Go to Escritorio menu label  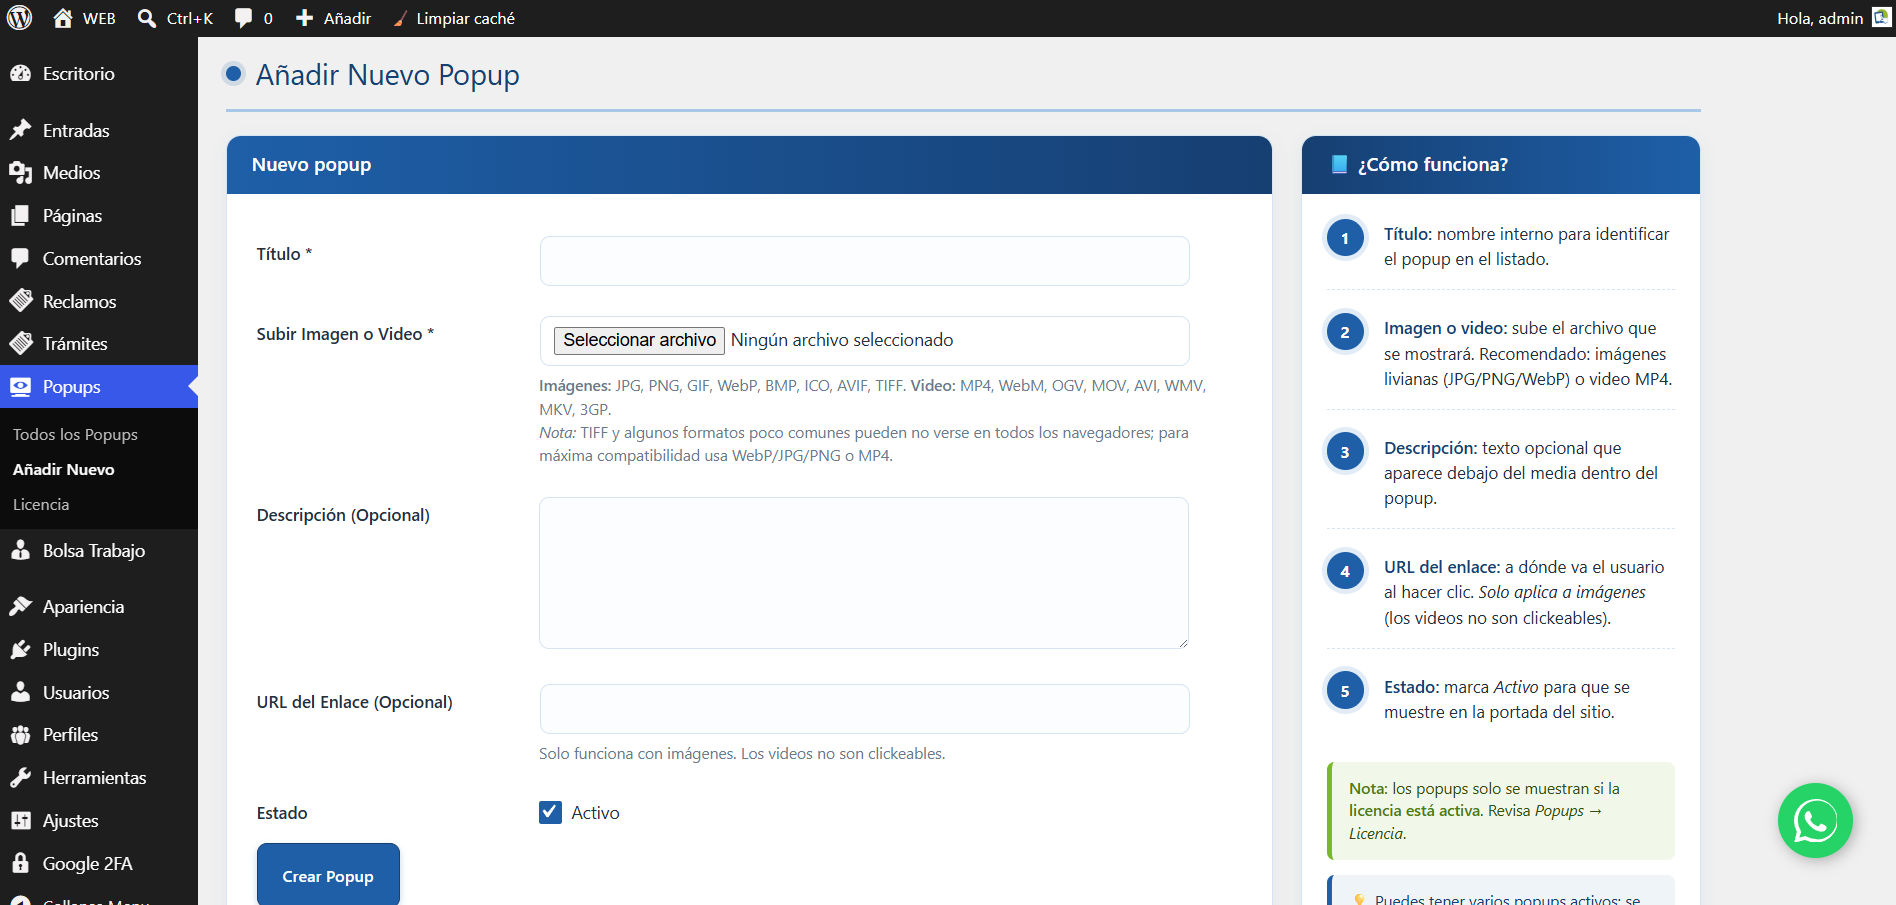pyautogui.click(x=78, y=73)
